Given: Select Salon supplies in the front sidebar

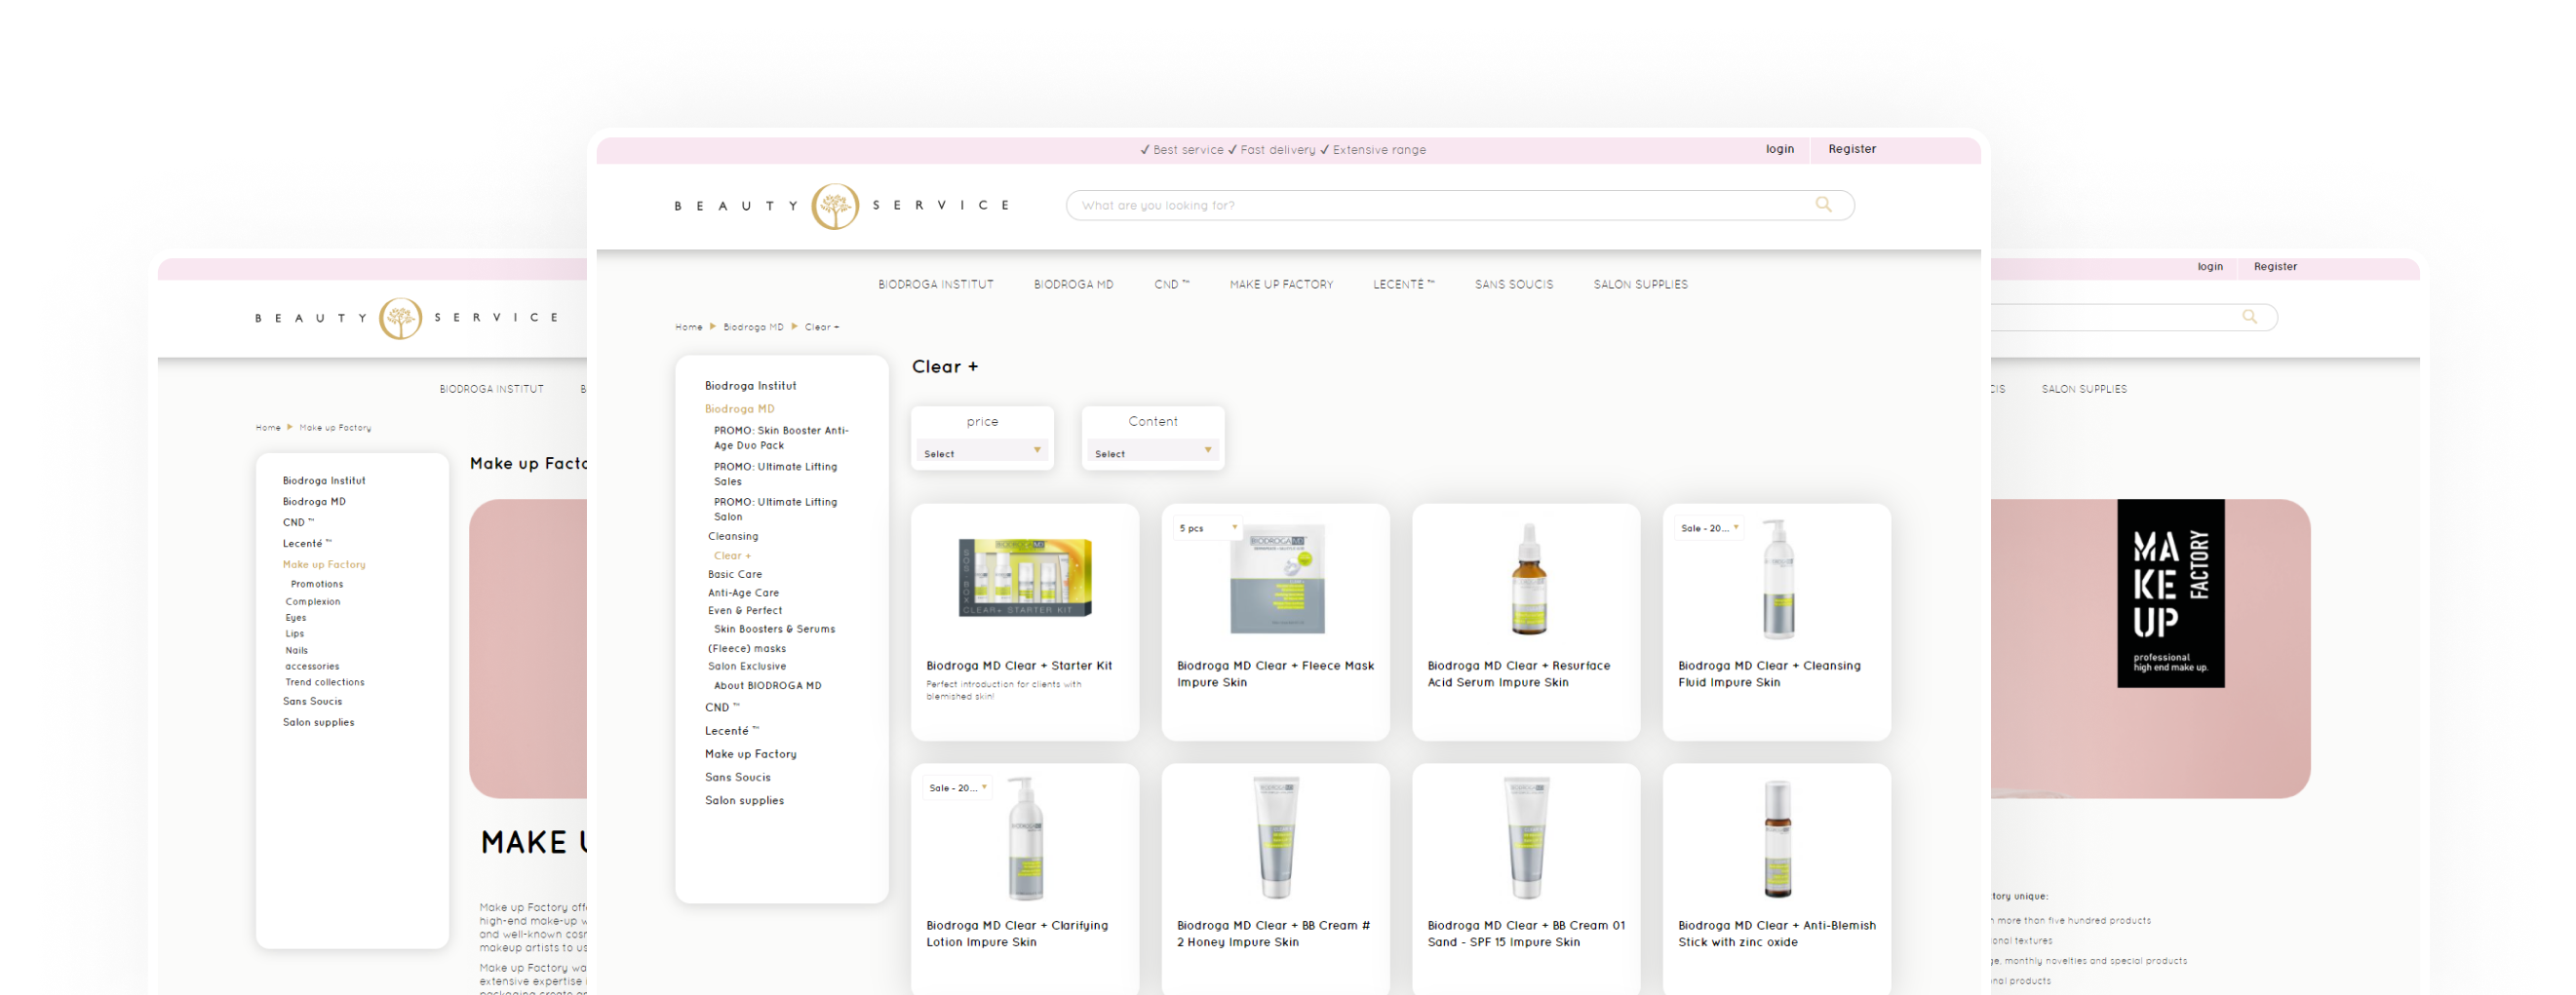Looking at the screenshot, I should coord(744,800).
